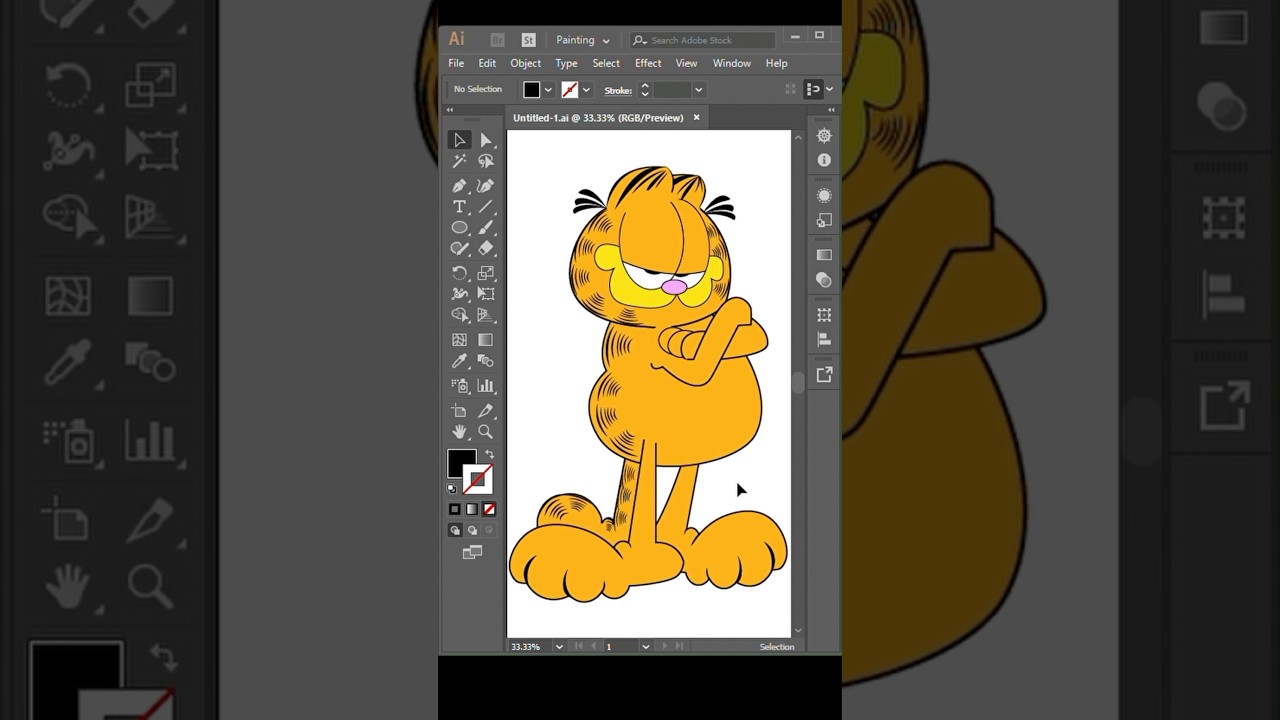Pick the Line Segment tool
This screenshot has width=1280, height=720.
(x=485, y=207)
